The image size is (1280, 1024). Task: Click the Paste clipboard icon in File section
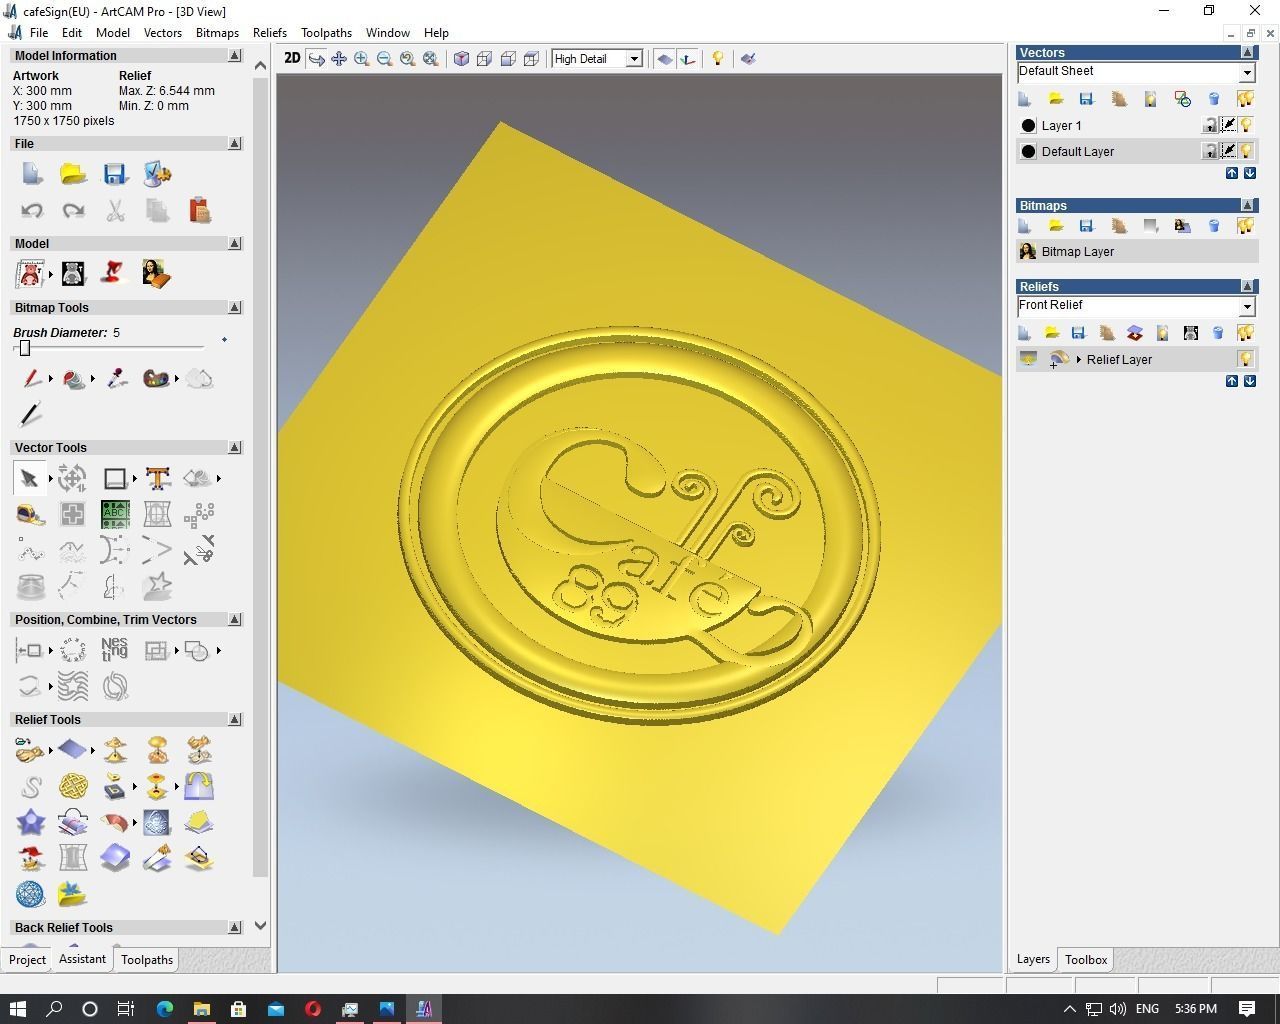199,210
